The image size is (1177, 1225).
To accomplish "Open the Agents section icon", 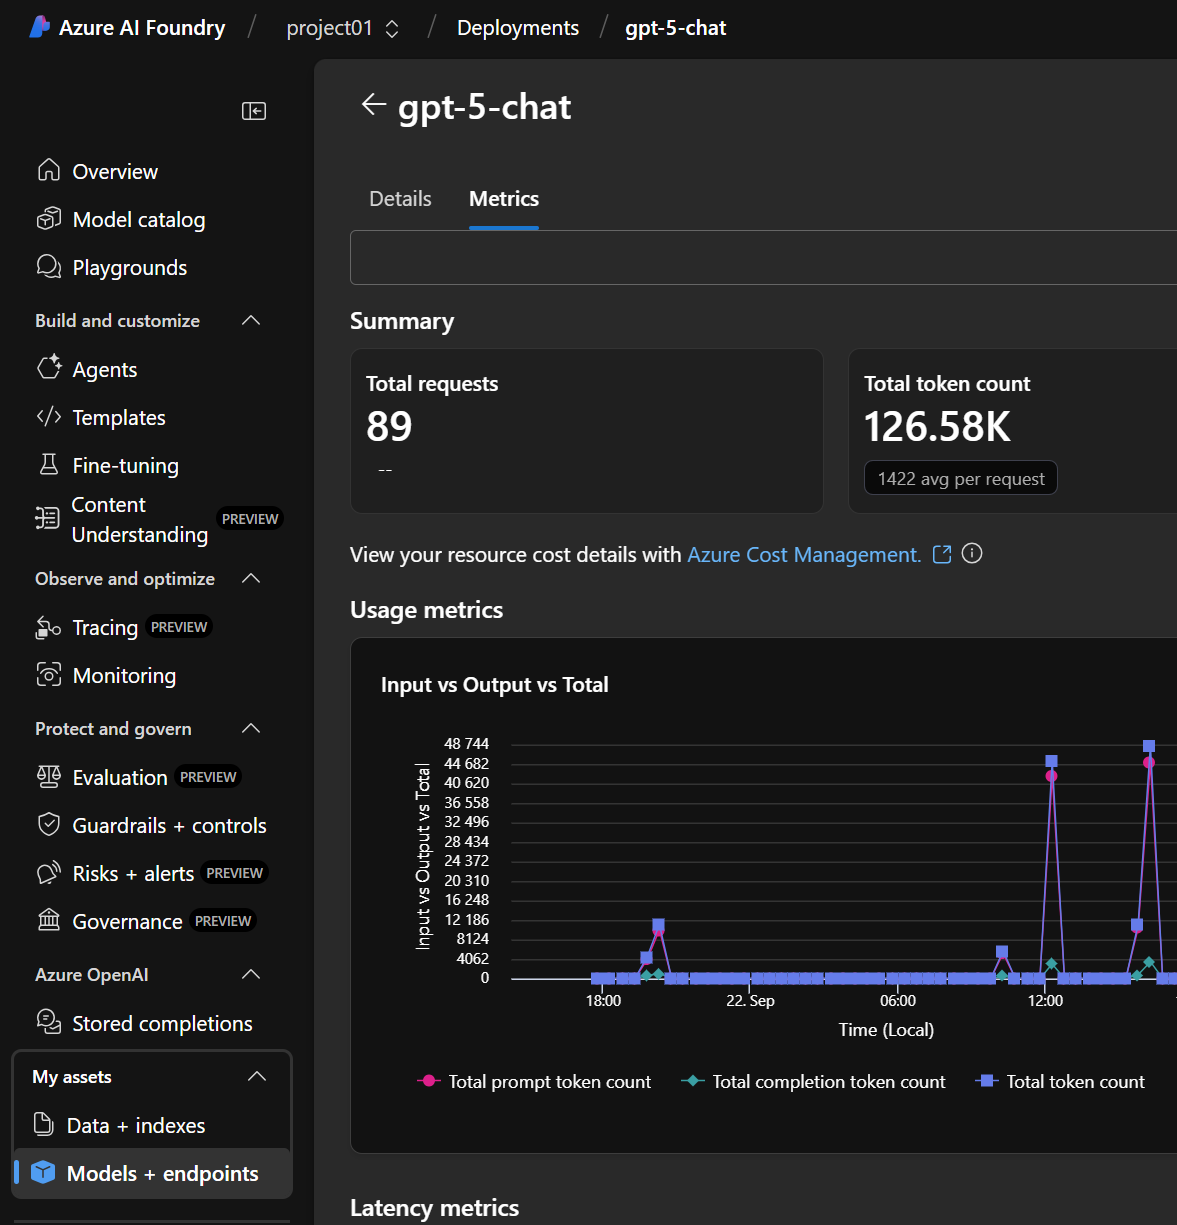I will tap(49, 368).
